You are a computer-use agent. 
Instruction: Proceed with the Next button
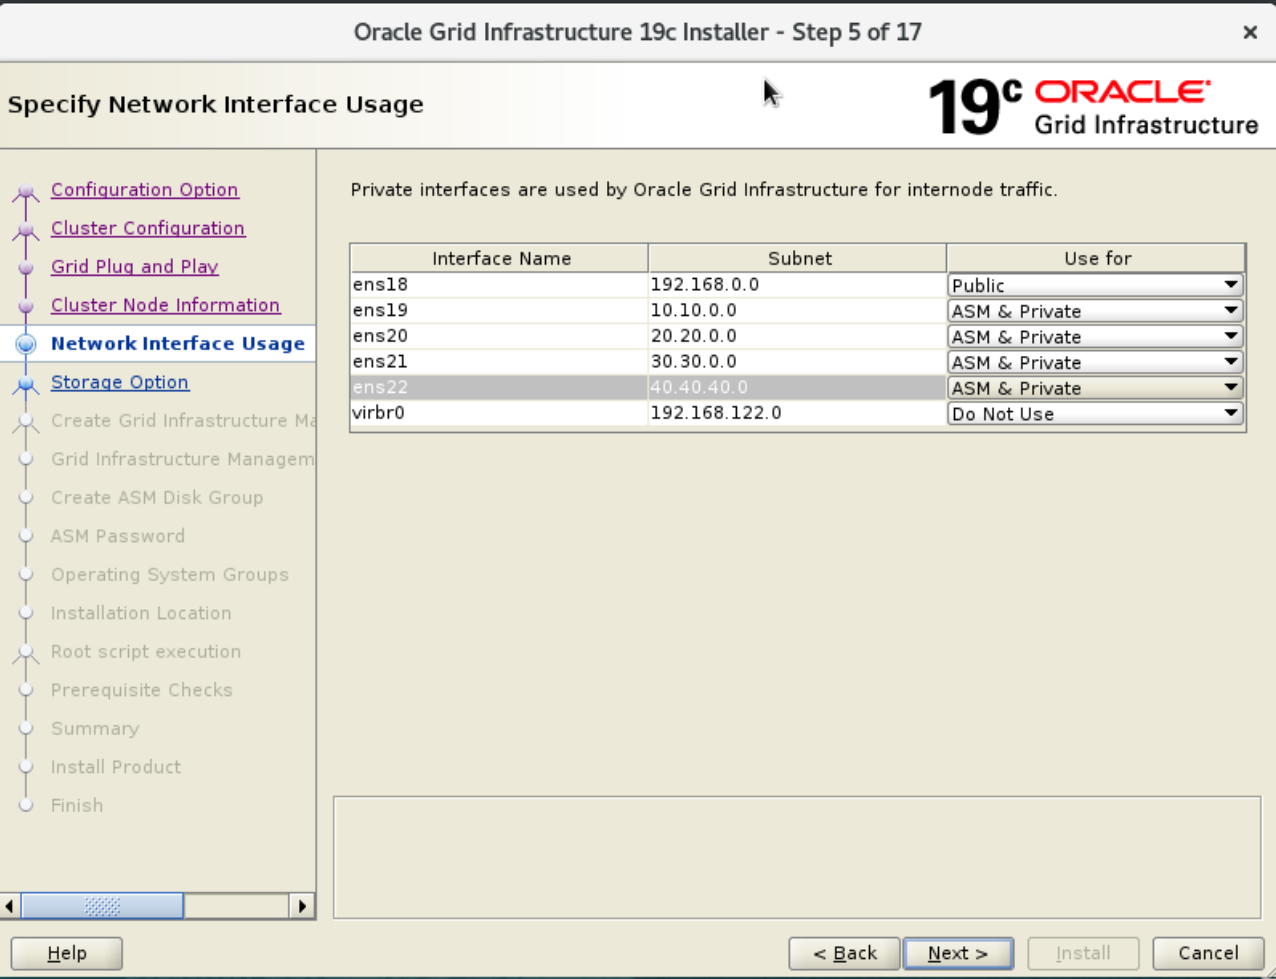(958, 953)
